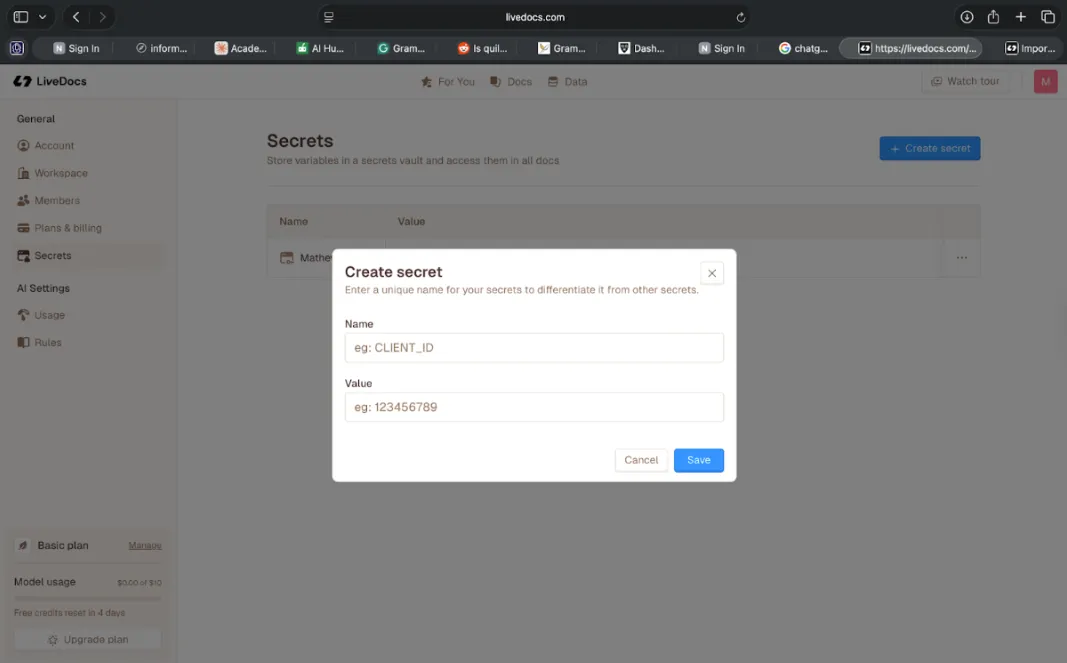Open Usage under AI Settings
This screenshot has height=663, width=1067.
click(x=48, y=314)
